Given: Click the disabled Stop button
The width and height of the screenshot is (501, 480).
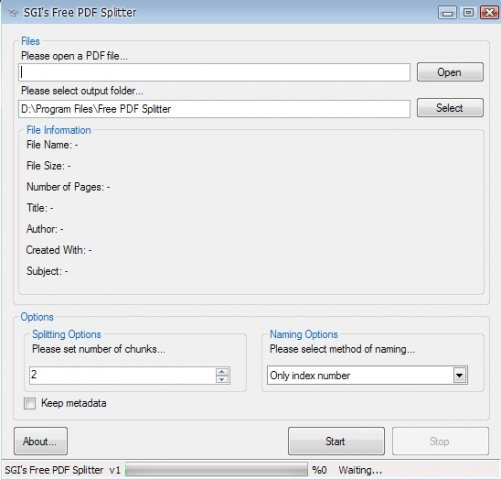Looking at the screenshot, I should [x=440, y=441].
